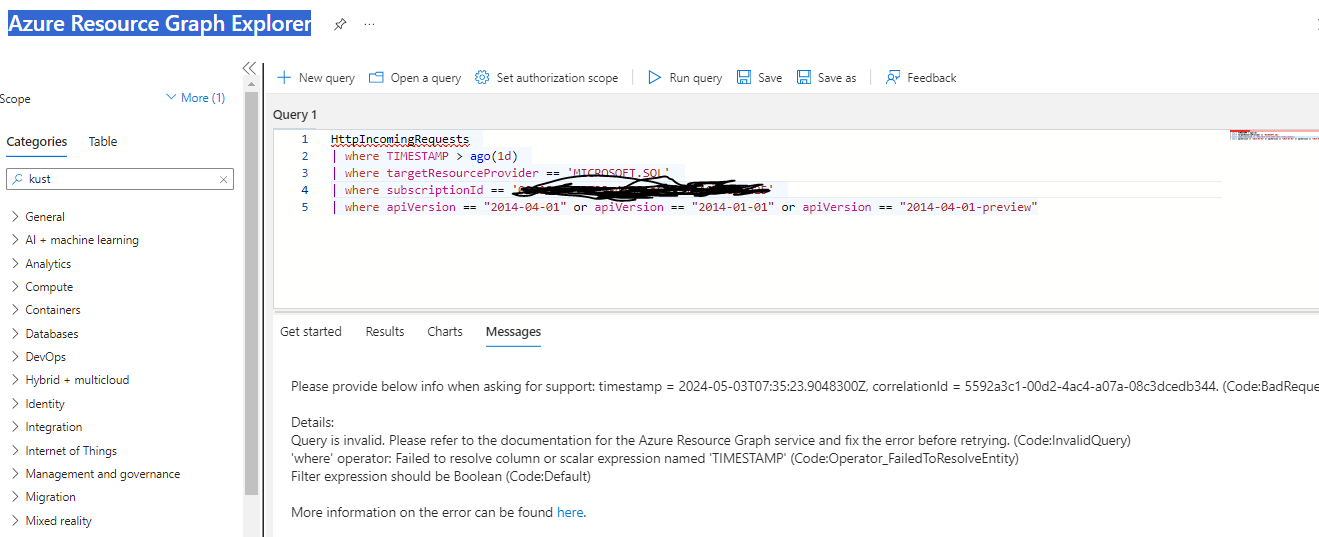Click line number 4 in the editor gutter

point(305,190)
